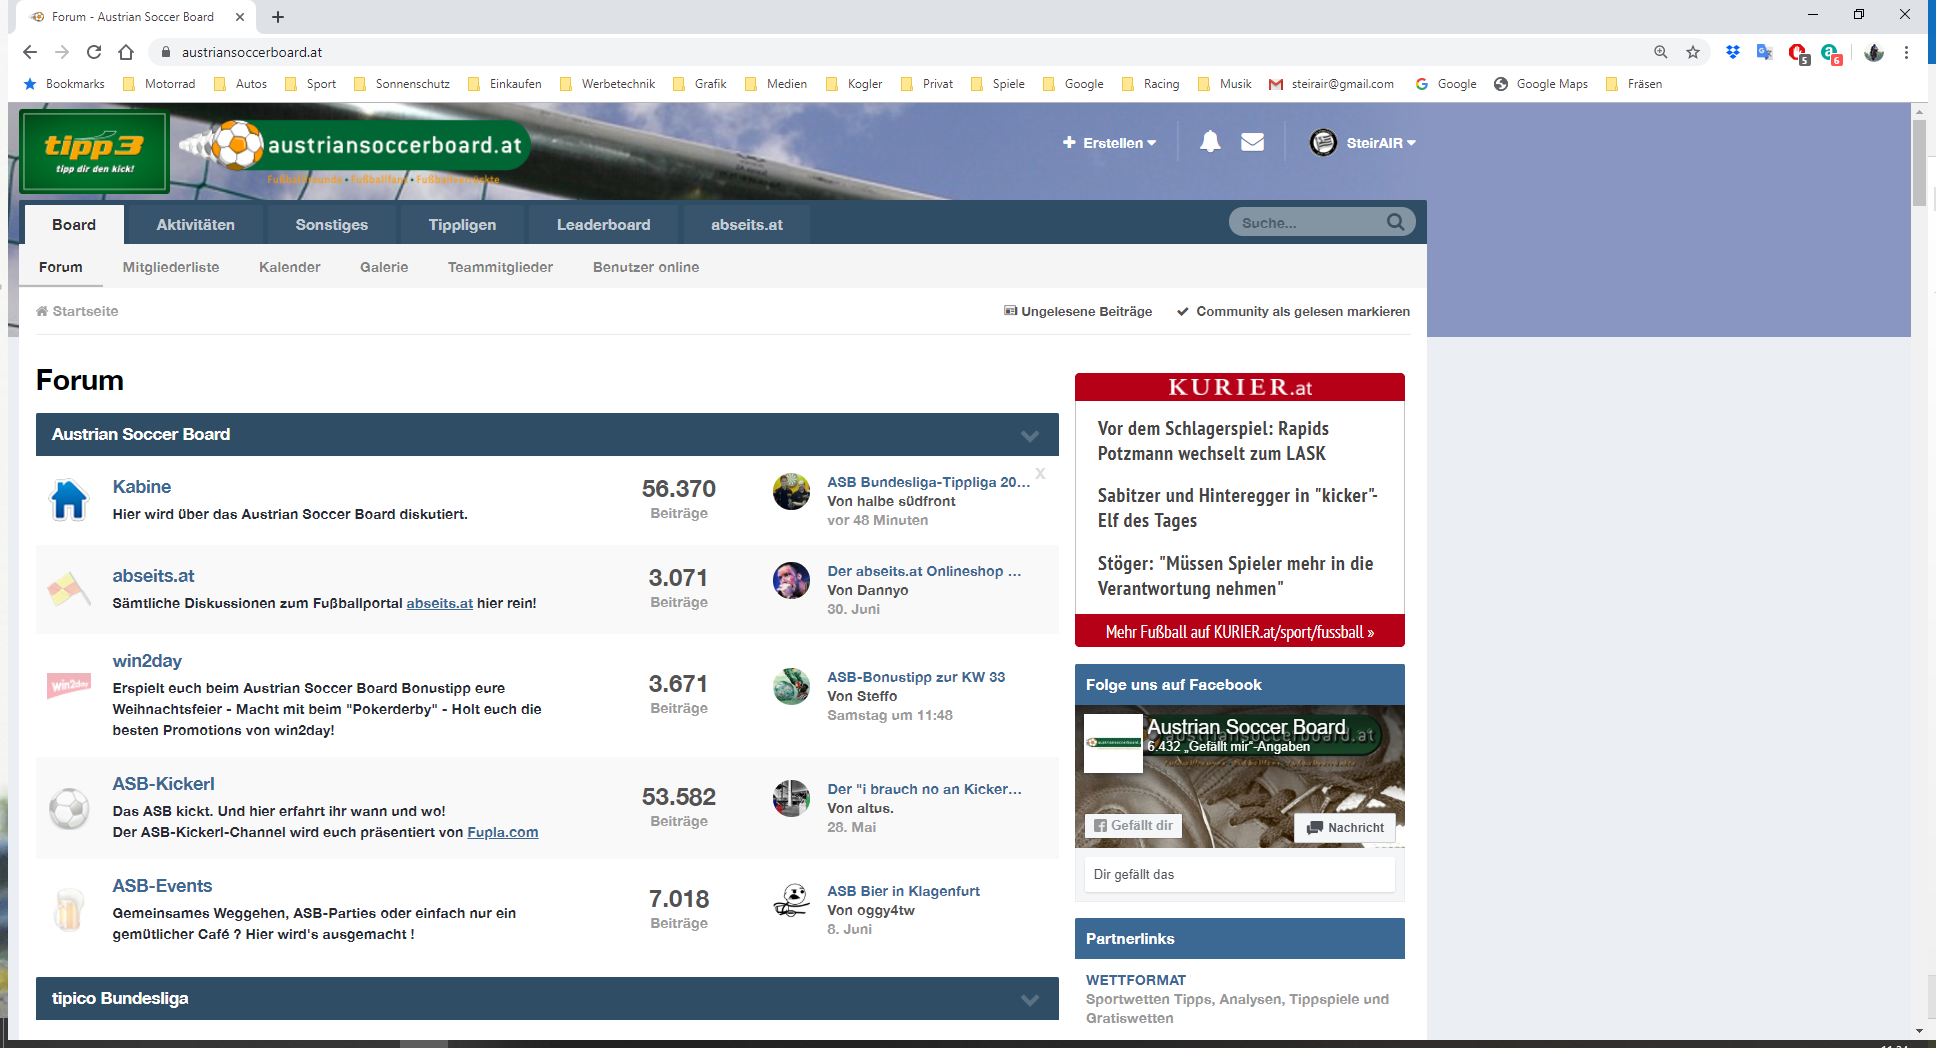
Task: Dismiss the Kabine latest-post X icon
Action: click(x=1040, y=473)
